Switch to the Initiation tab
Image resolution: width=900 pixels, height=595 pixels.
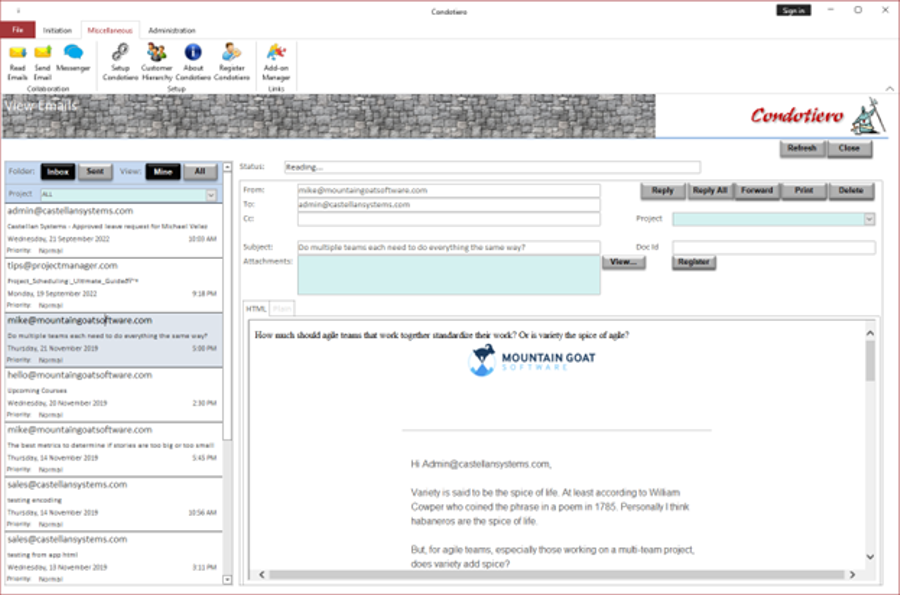(x=57, y=30)
